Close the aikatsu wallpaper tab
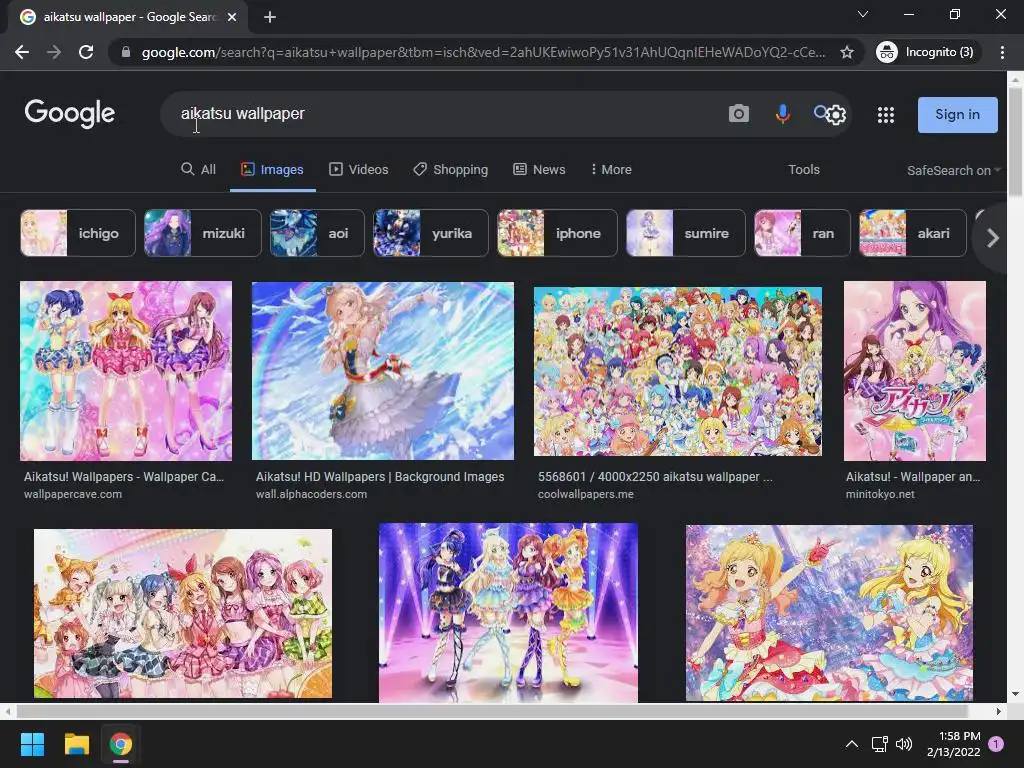Viewport: 1024px width, 768px height. coord(232,17)
